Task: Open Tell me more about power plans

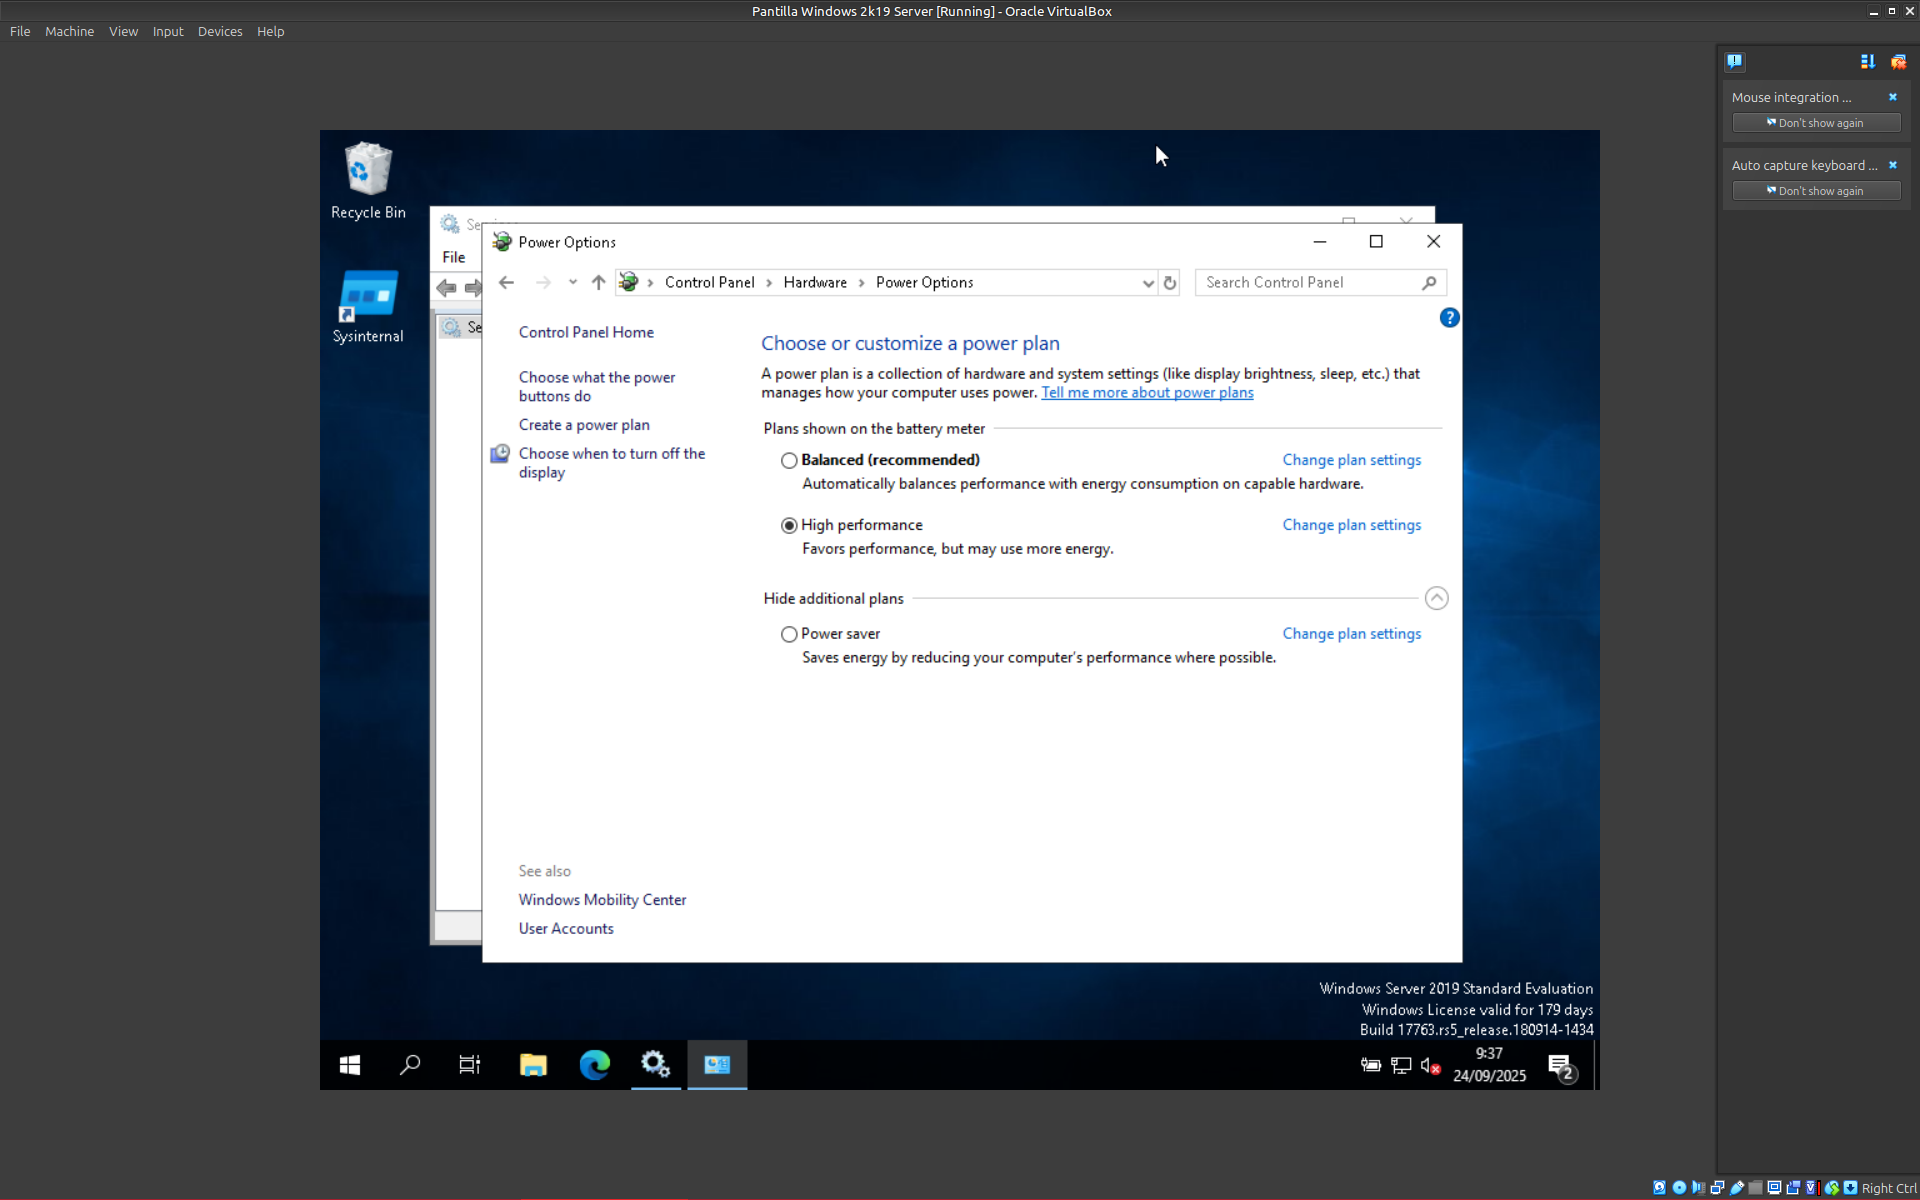Action: click(x=1147, y=393)
